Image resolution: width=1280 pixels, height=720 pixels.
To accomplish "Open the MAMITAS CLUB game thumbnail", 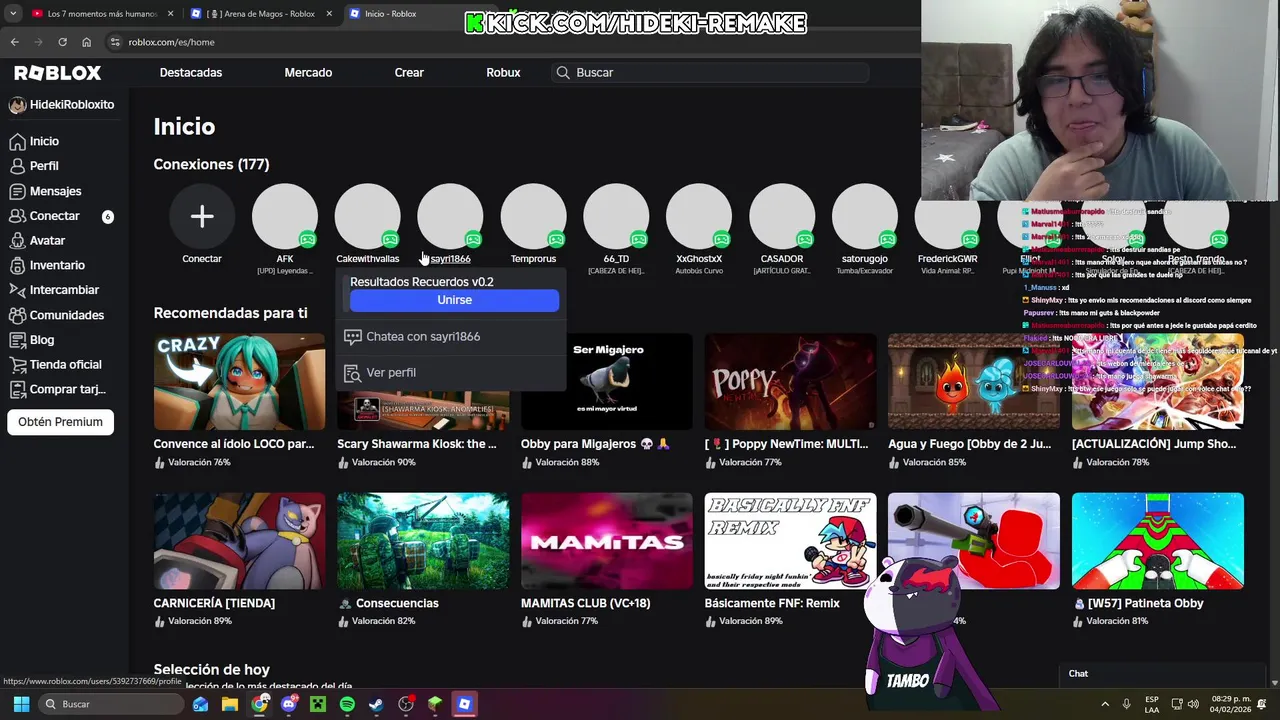I will point(606,541).
